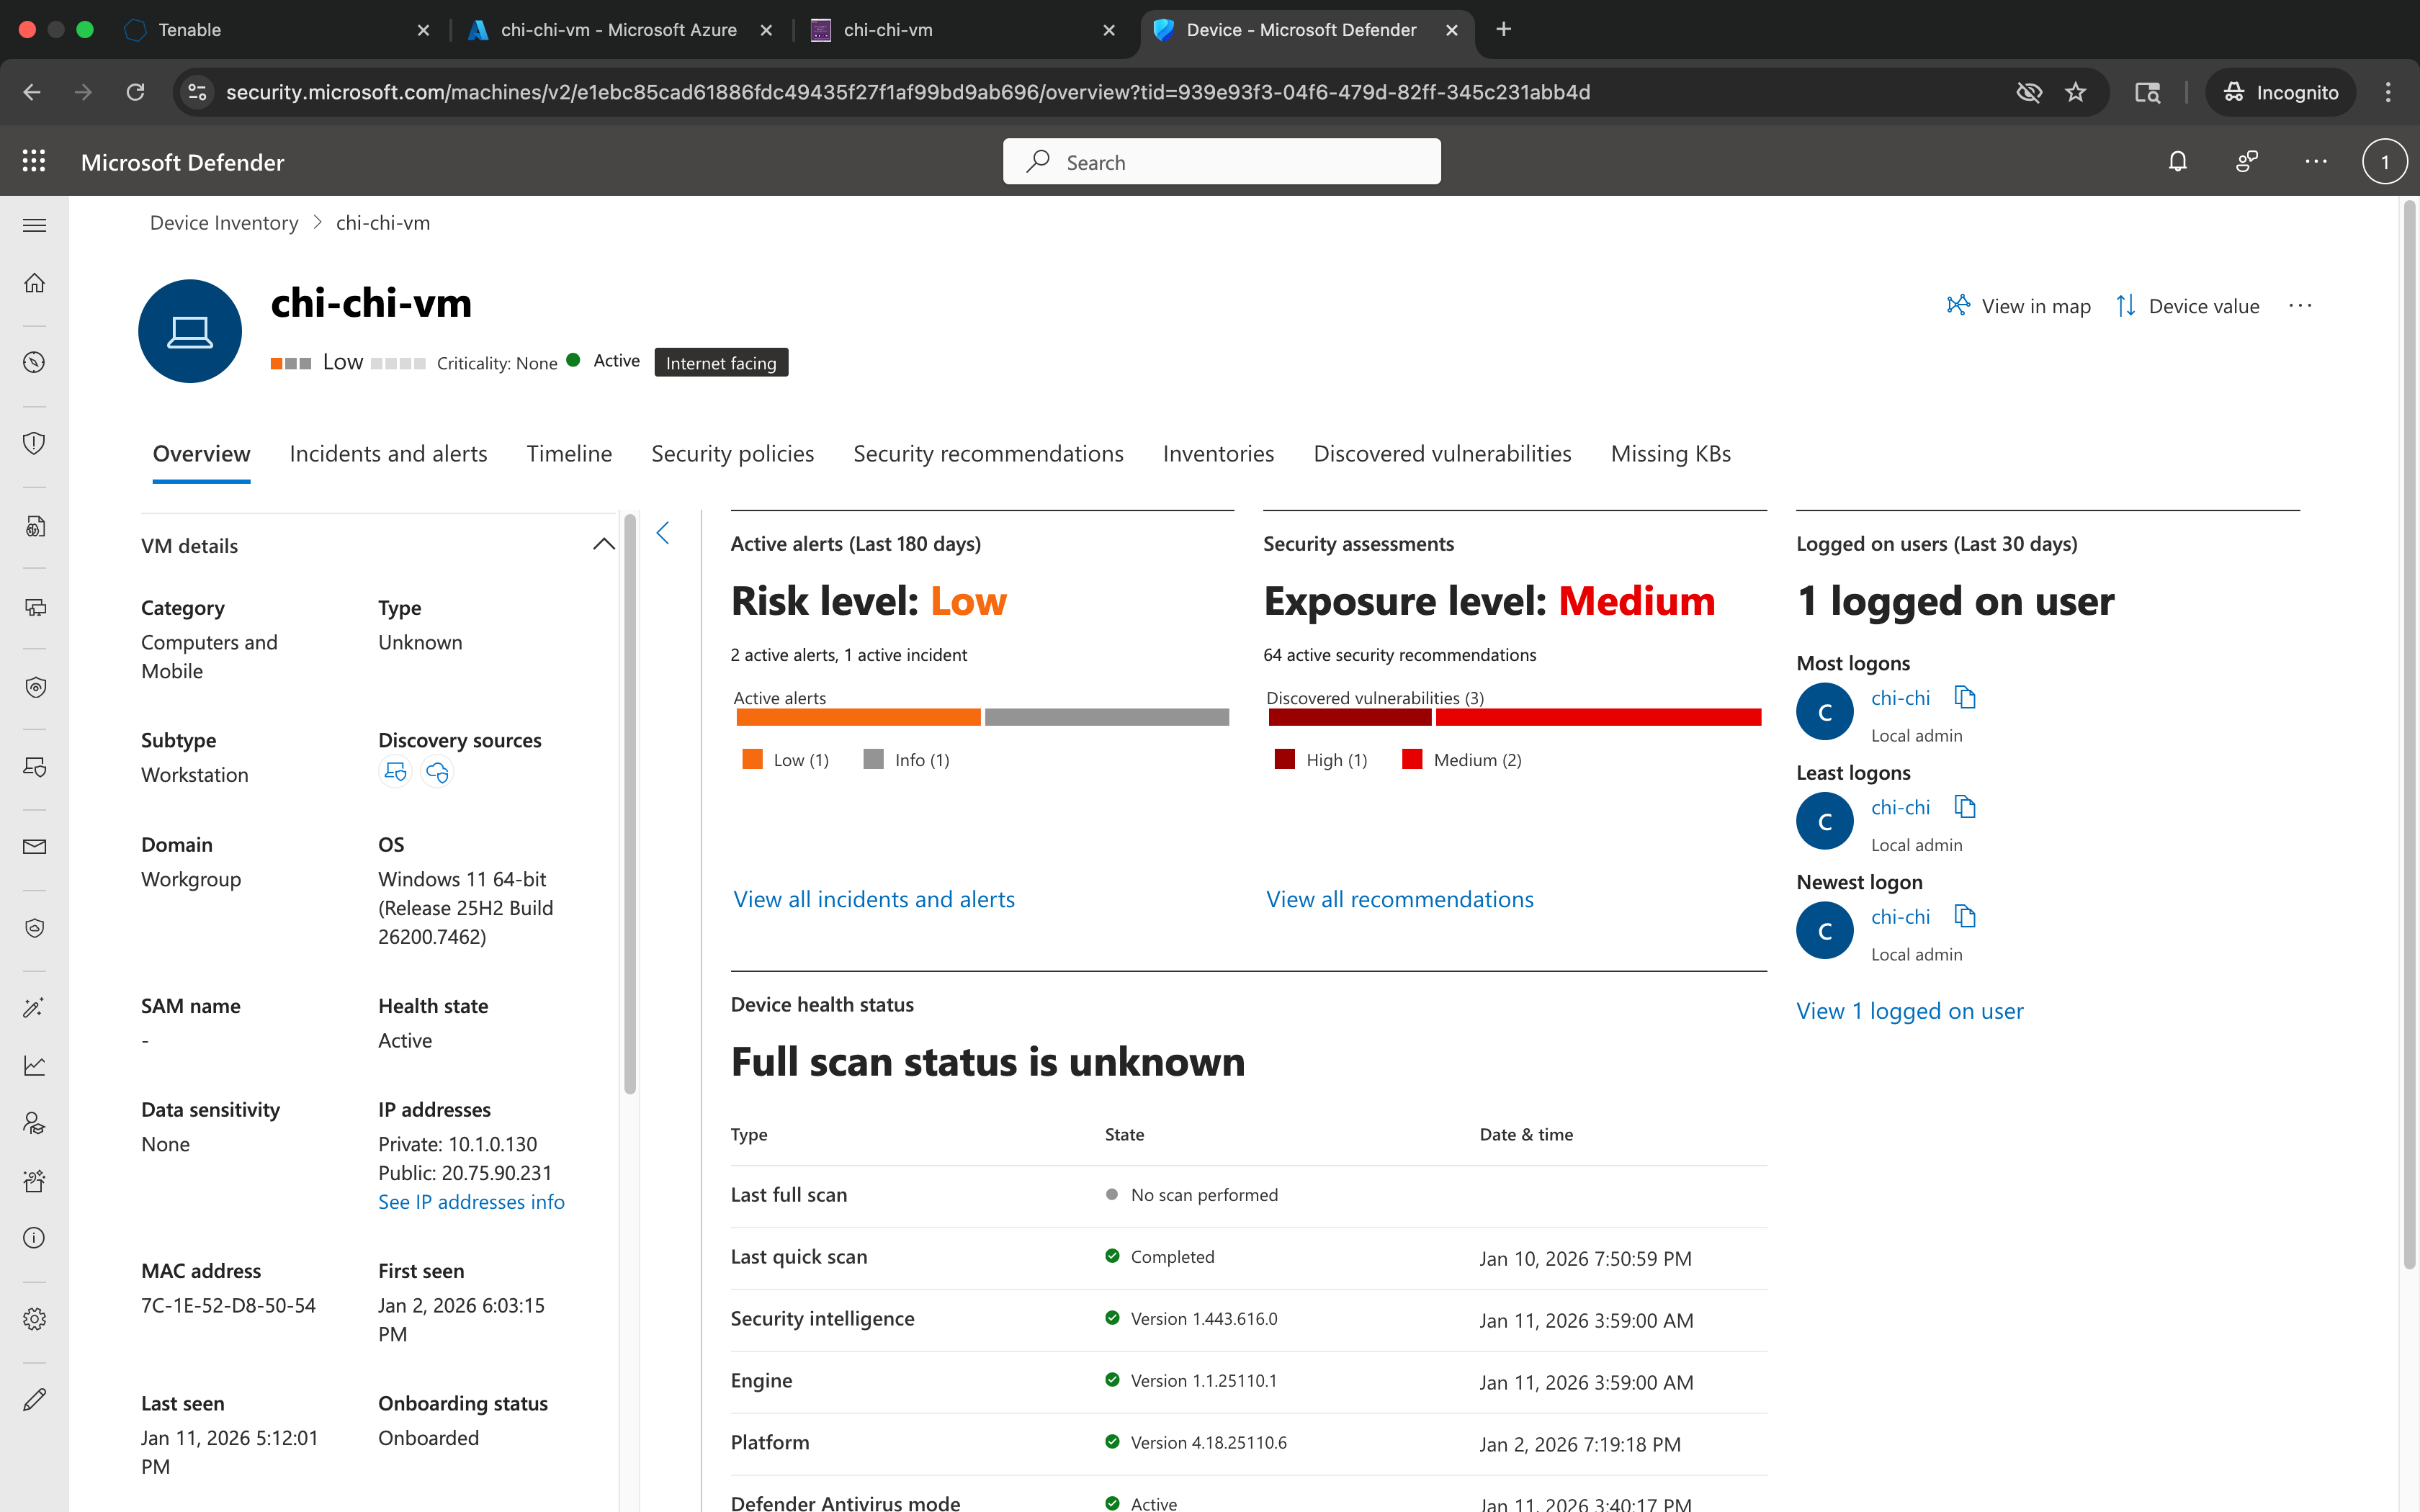Open the reports chart sidebar icon
This screenshot has height=1512, width=2420.
(34, 1066)
